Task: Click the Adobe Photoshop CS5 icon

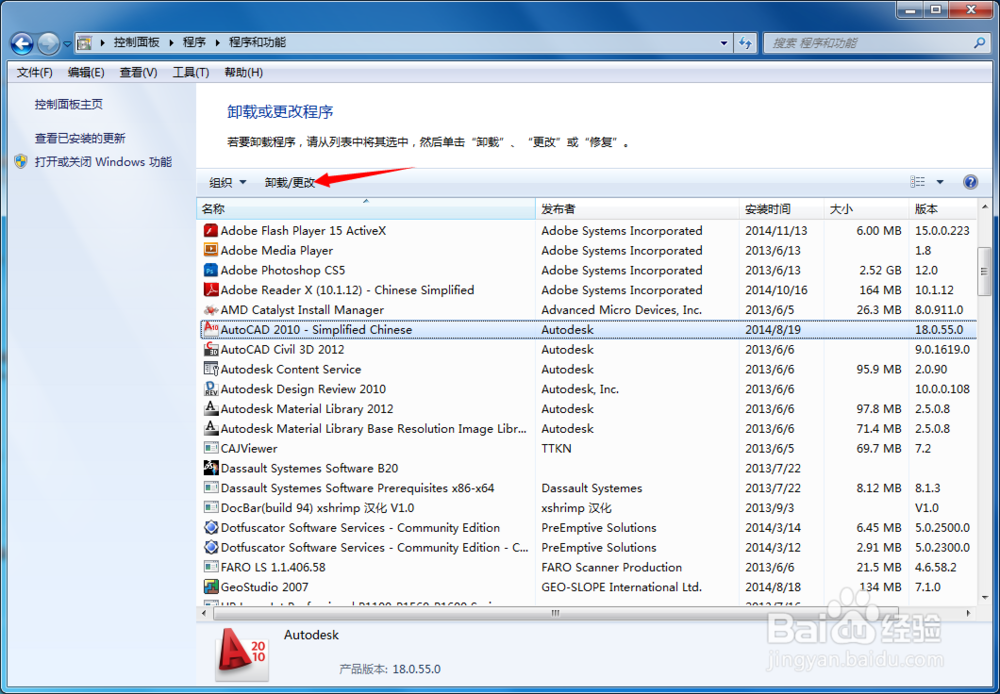Action: [x=210, y=270]
